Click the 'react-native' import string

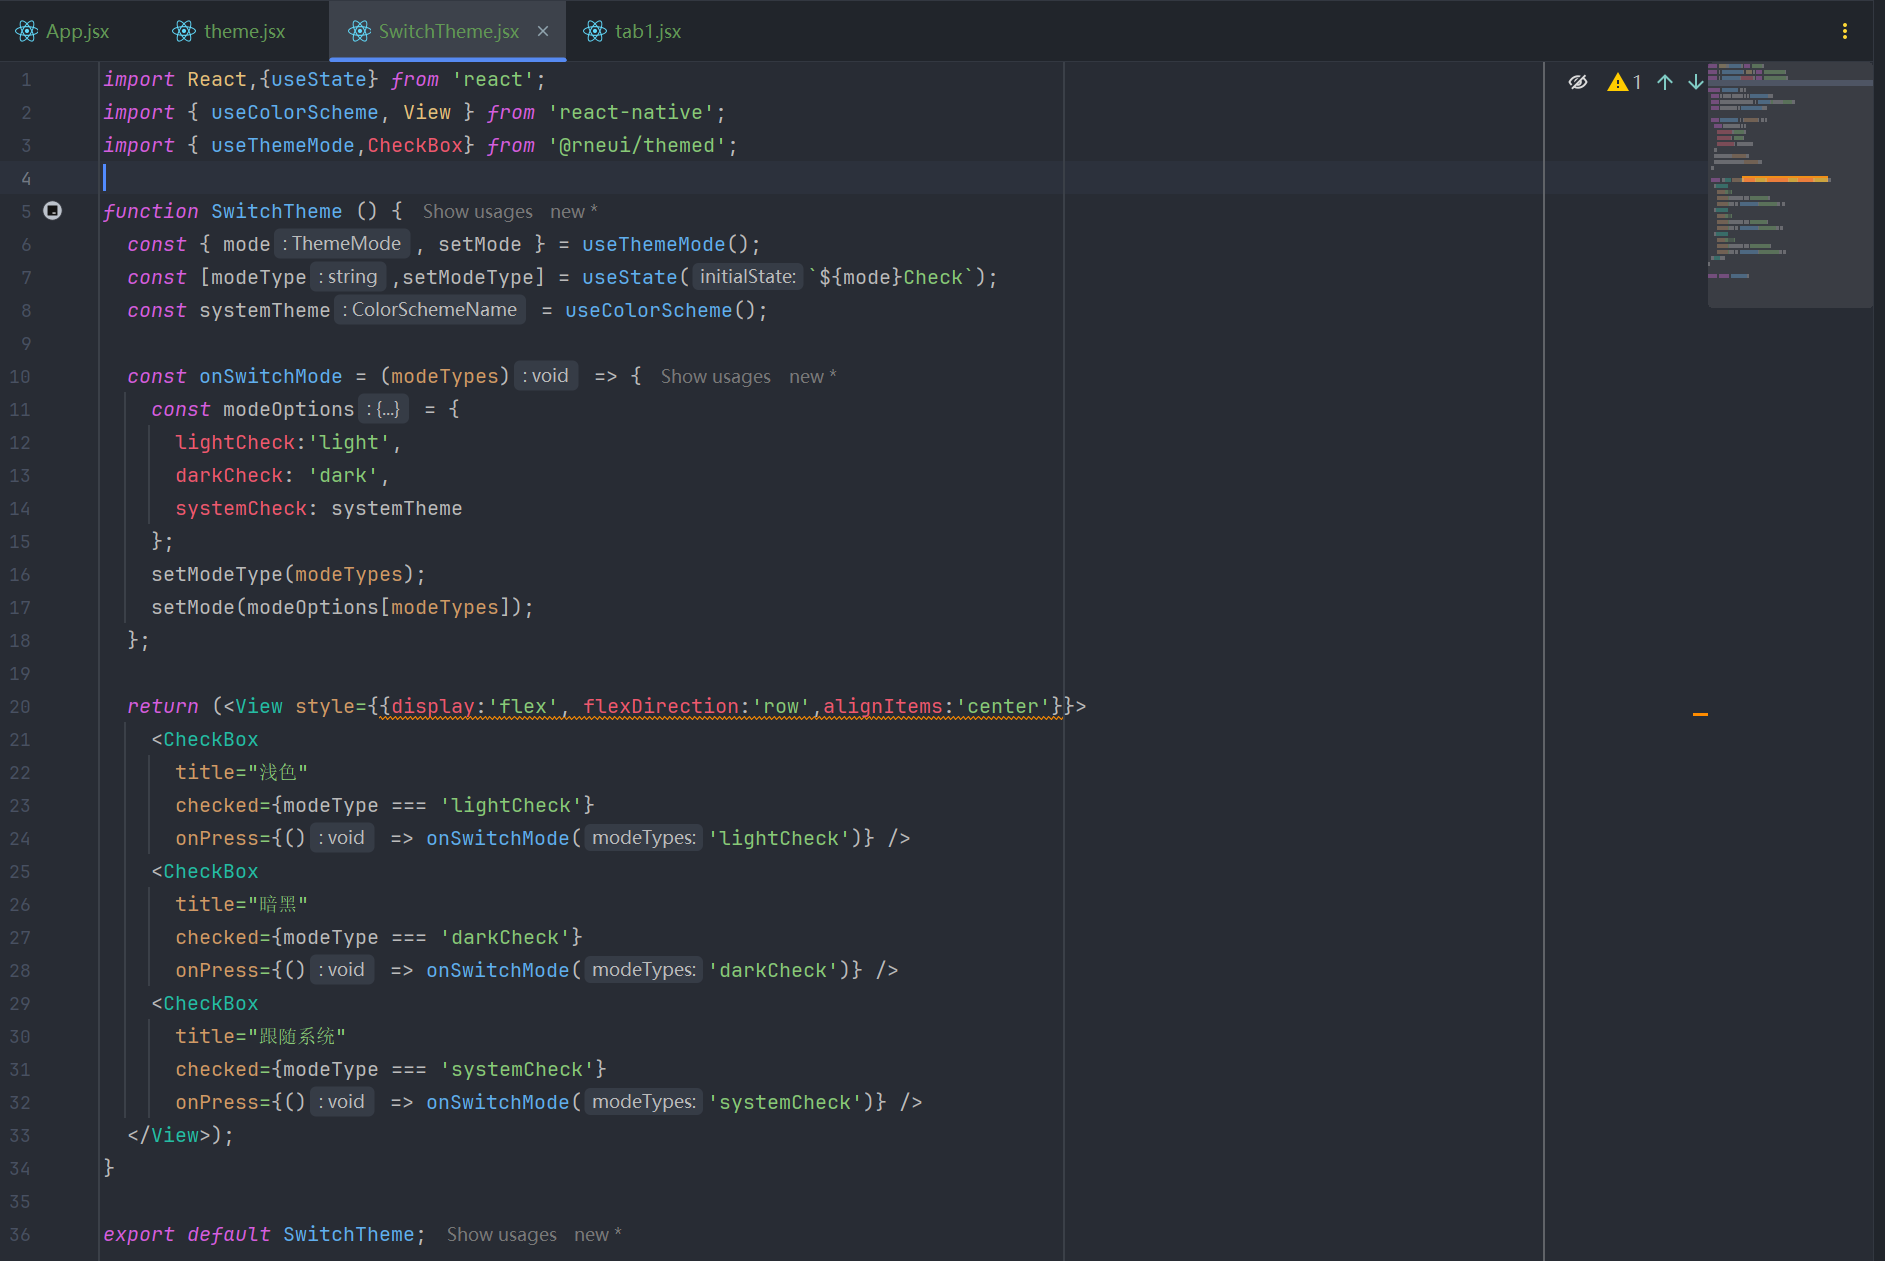tap(631, 112)
